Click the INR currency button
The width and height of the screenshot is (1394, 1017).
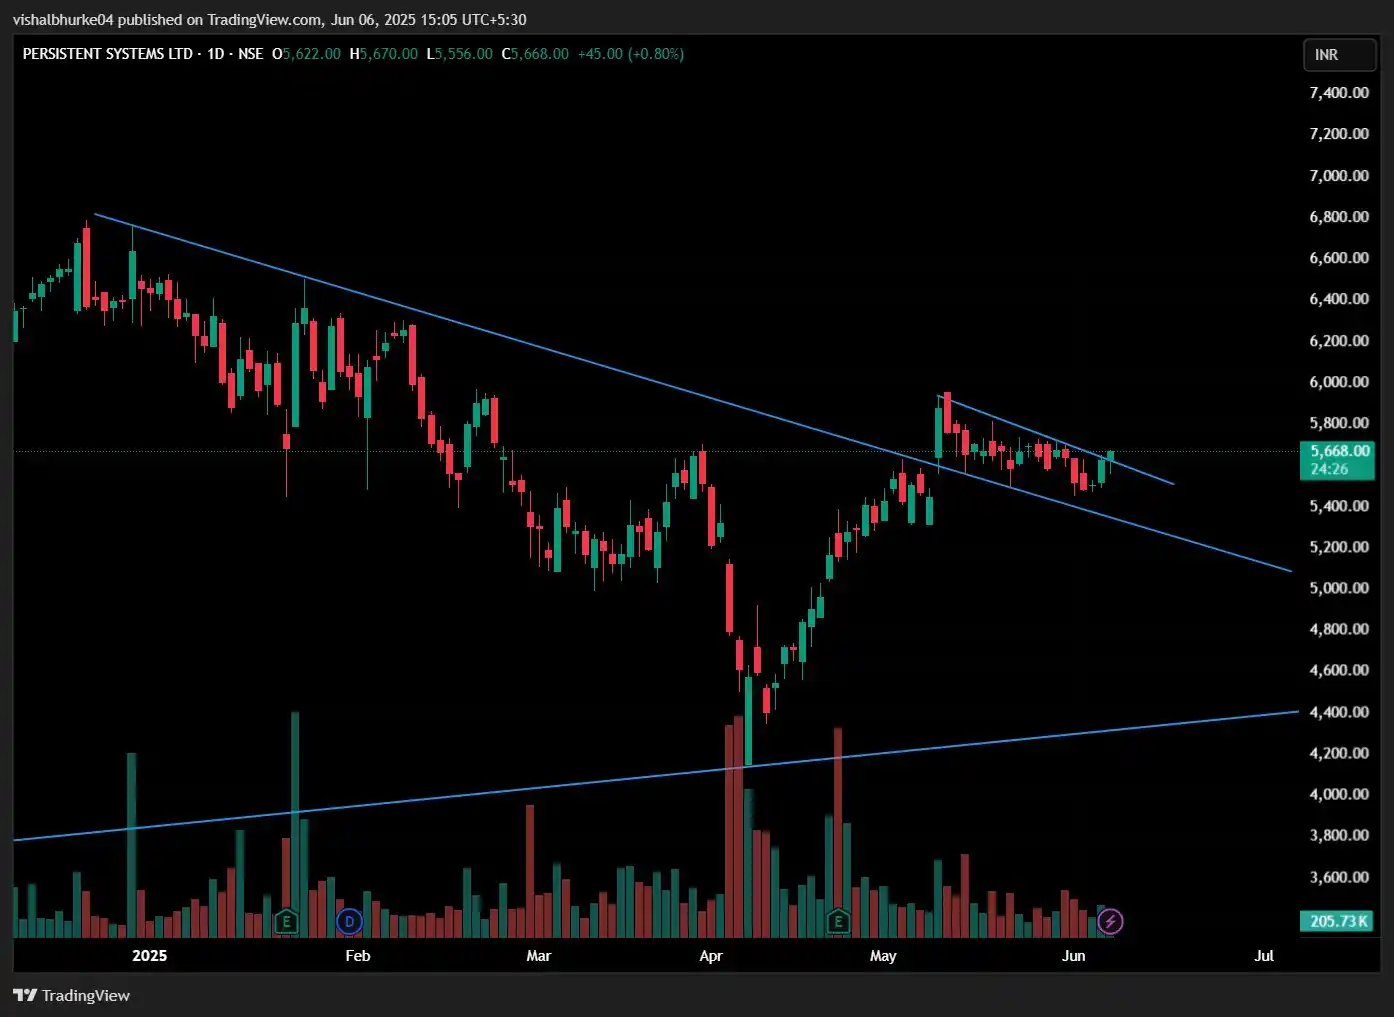(x=1339, y=55)
